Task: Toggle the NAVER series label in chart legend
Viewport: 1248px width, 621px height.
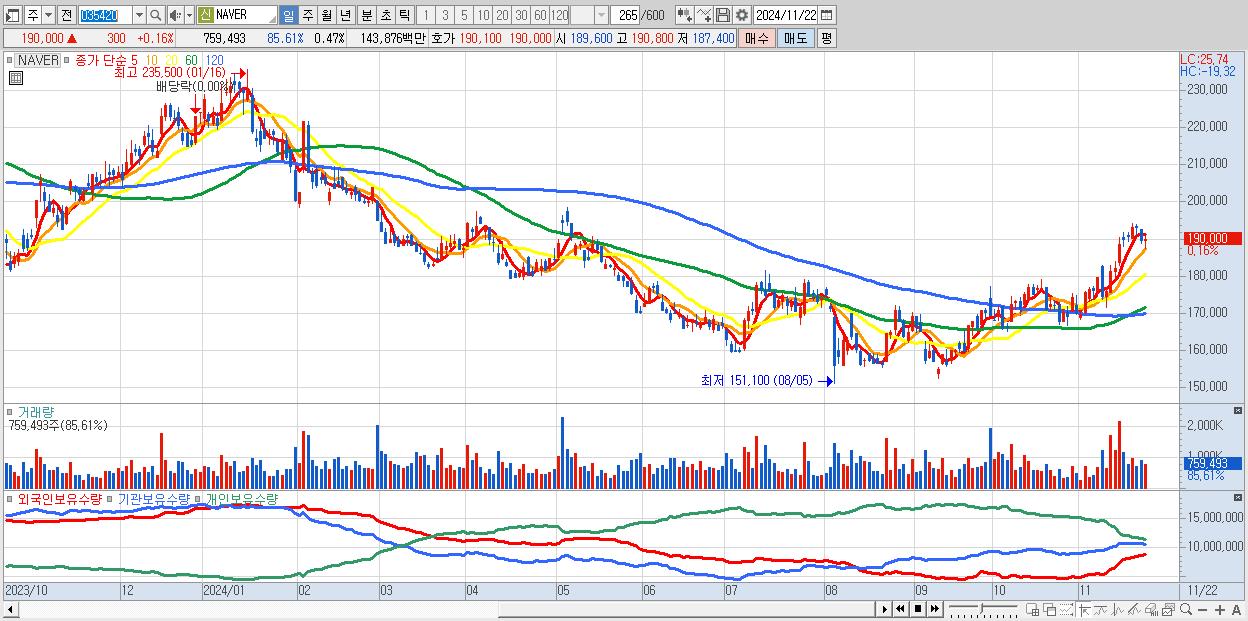Action: click(39, 60)
